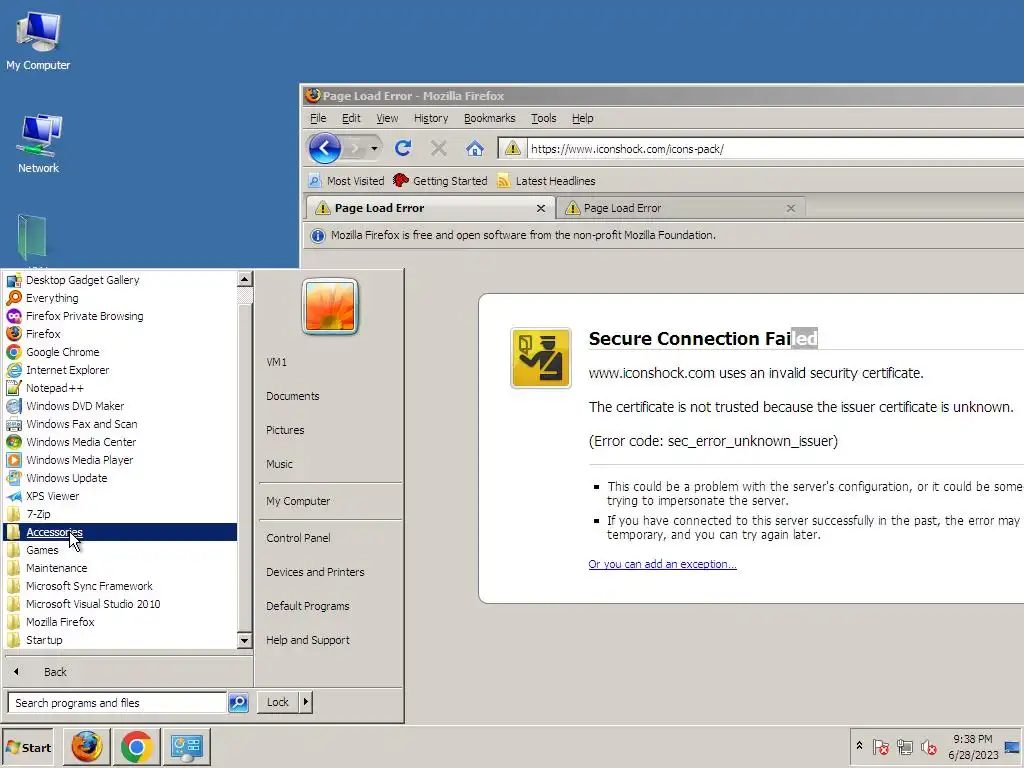Click the scroll up arrow of programs list
1024x768 pixels.
click(x=244, y=280)
